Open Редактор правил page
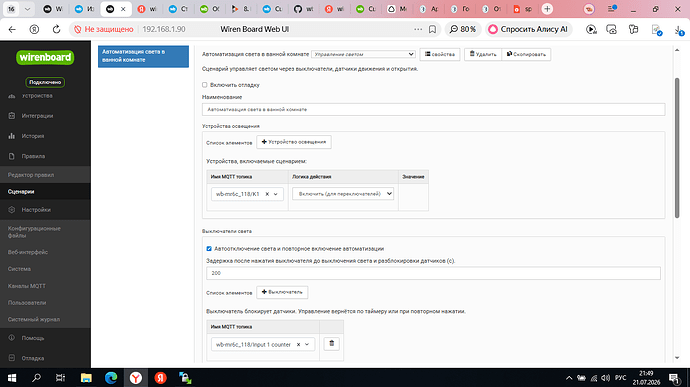Viewport: 690px width, 387px height. point(31,175)
